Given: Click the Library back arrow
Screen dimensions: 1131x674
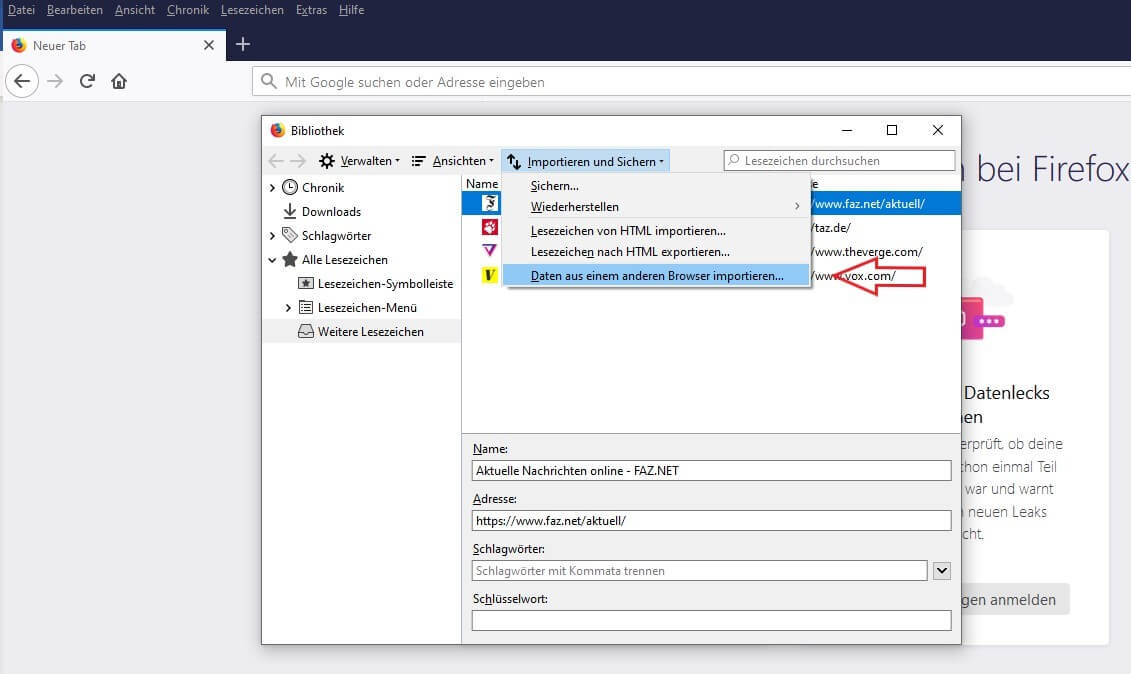Looking at the screenshot, I should [x=276, y=161].
